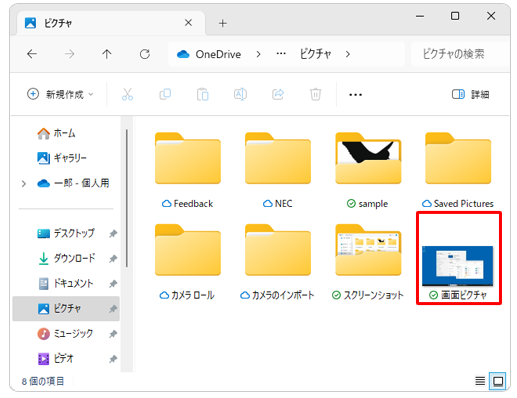Click the Paste clipboard icon

tap(203, 94)
